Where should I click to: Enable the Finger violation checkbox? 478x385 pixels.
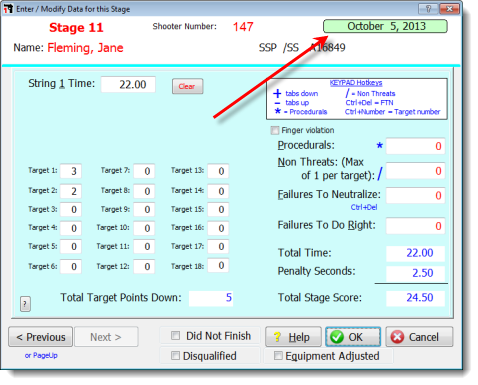(275, 130)
